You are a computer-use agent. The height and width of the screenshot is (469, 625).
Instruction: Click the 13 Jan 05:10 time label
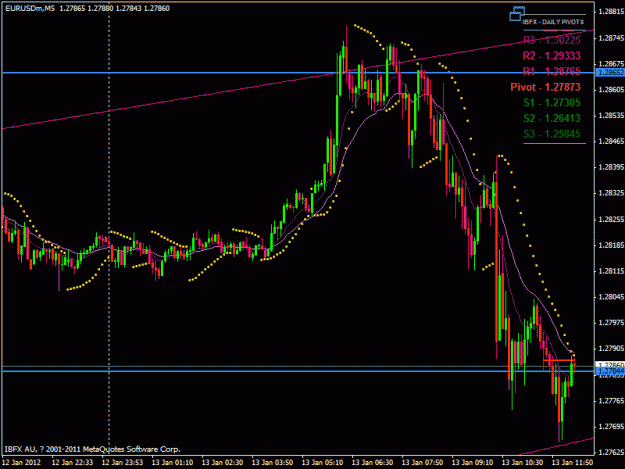(322, 463)
